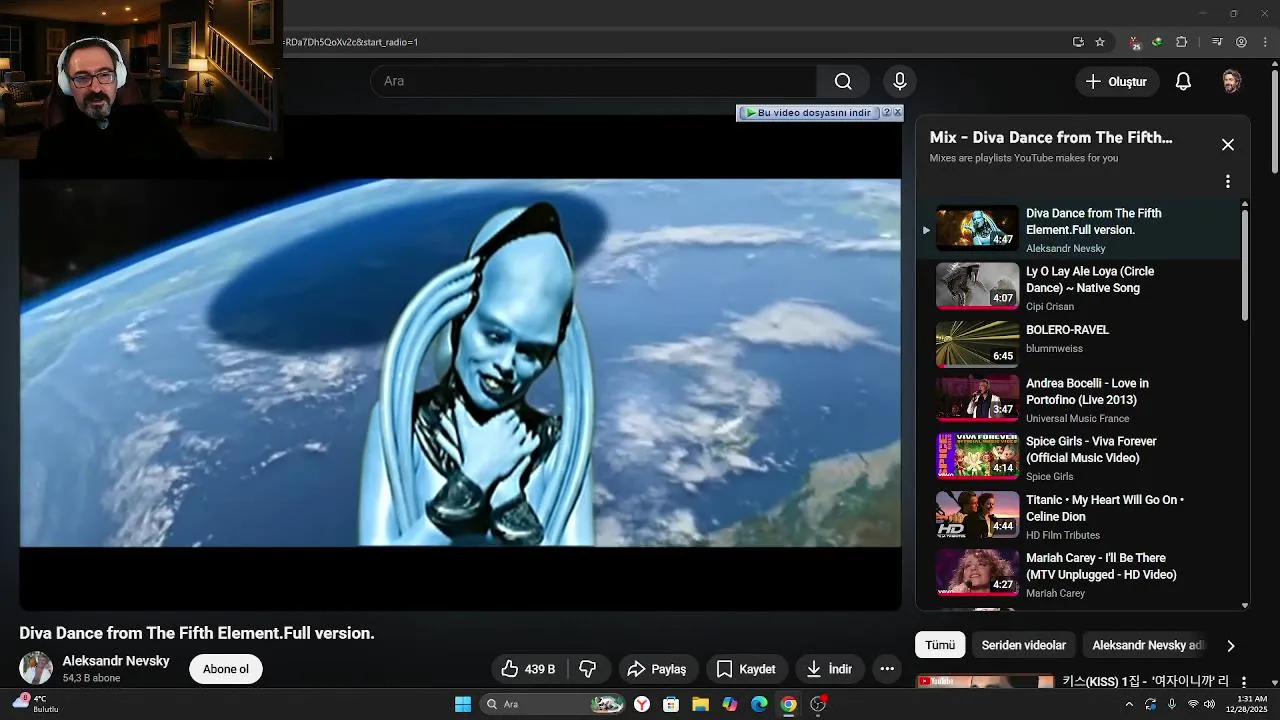1280x720 pixels.
Task: Open Aleksandr Nevsky channel name link
Action: [116, 661]
